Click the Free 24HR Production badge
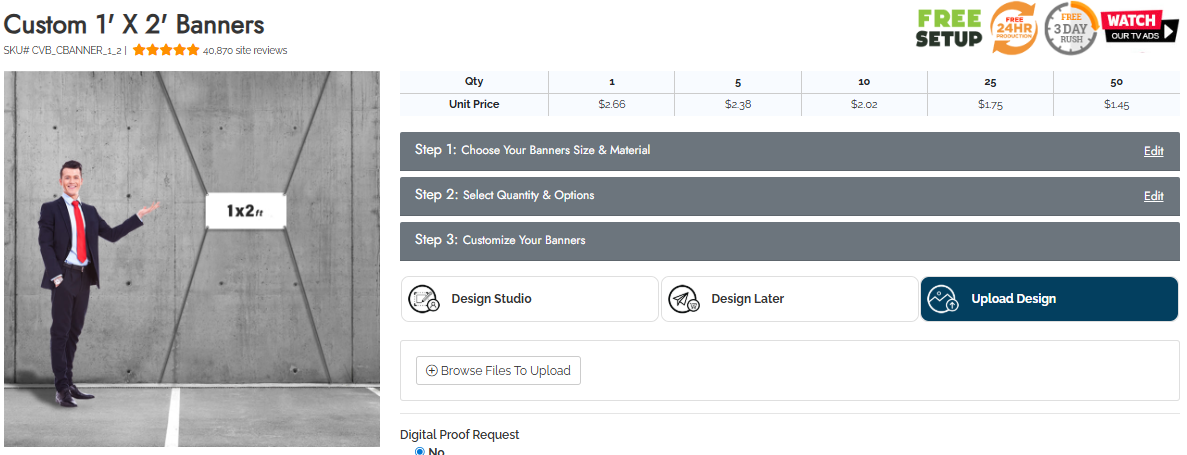 click(x=1014, y=29)
